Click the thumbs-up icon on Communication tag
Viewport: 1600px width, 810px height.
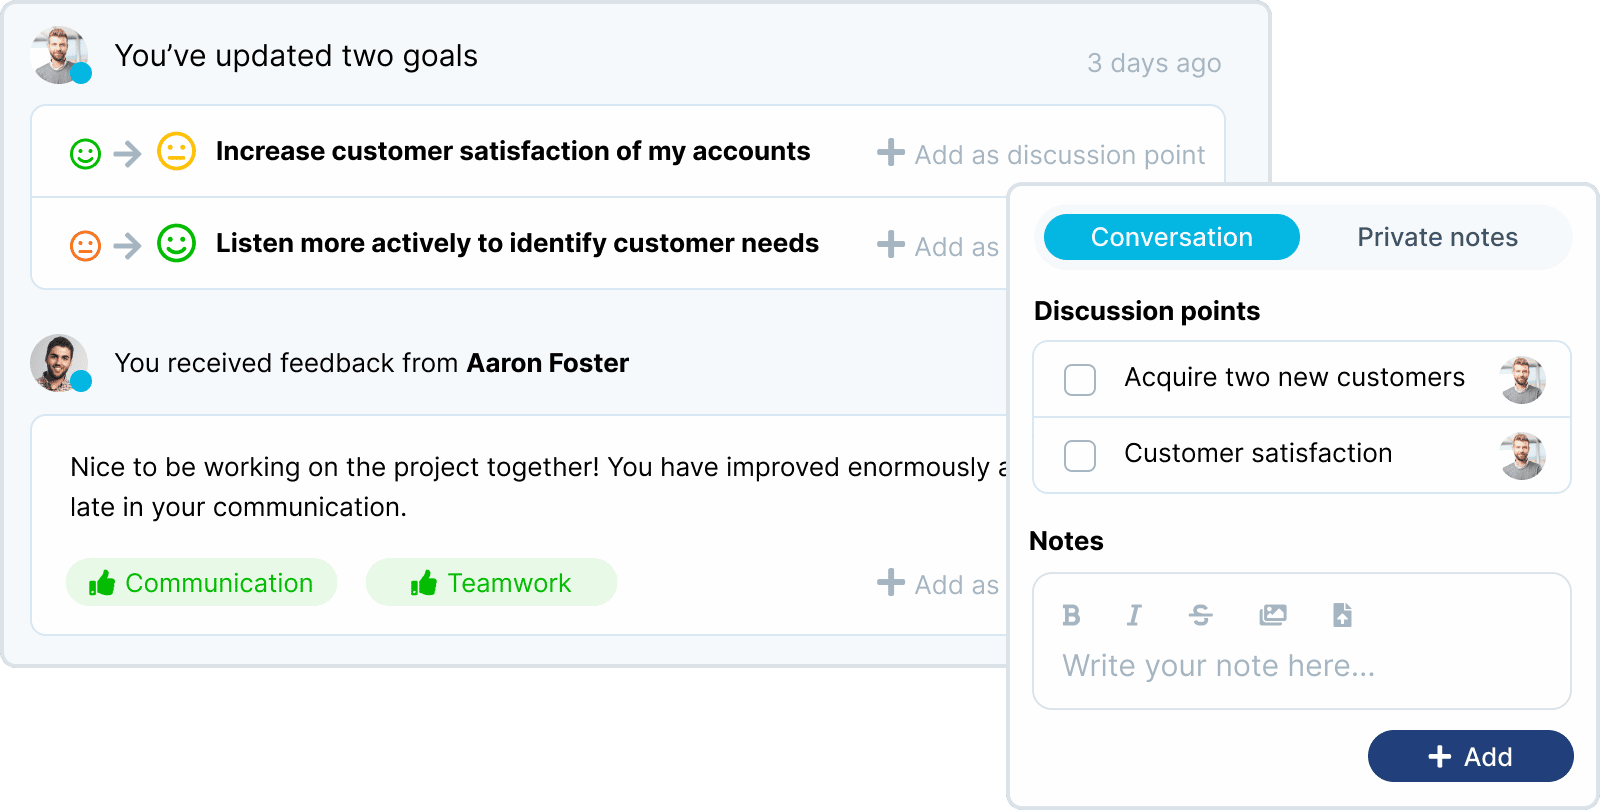coord(102,583)
